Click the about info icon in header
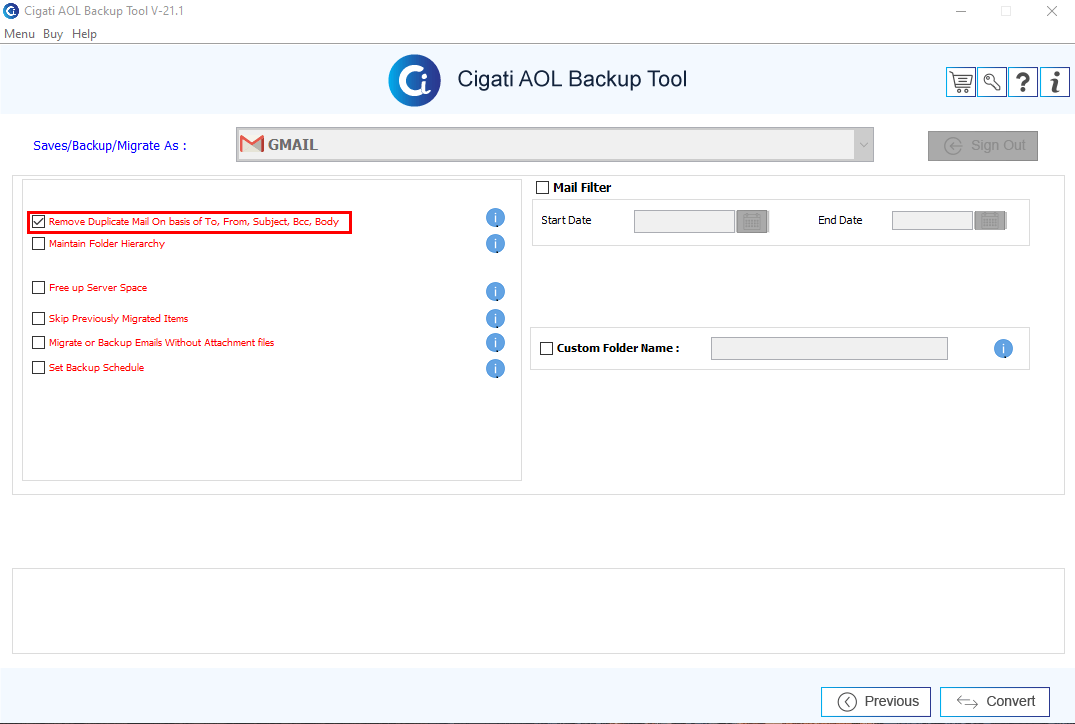This screenshot has height=724, width=1075. pyautogui.click(x=1054, y=82)
